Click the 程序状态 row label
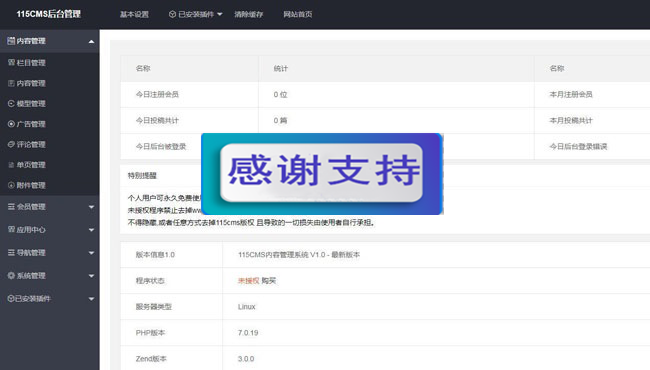Viewport: 650px width, 370px height. coord(150,281)
